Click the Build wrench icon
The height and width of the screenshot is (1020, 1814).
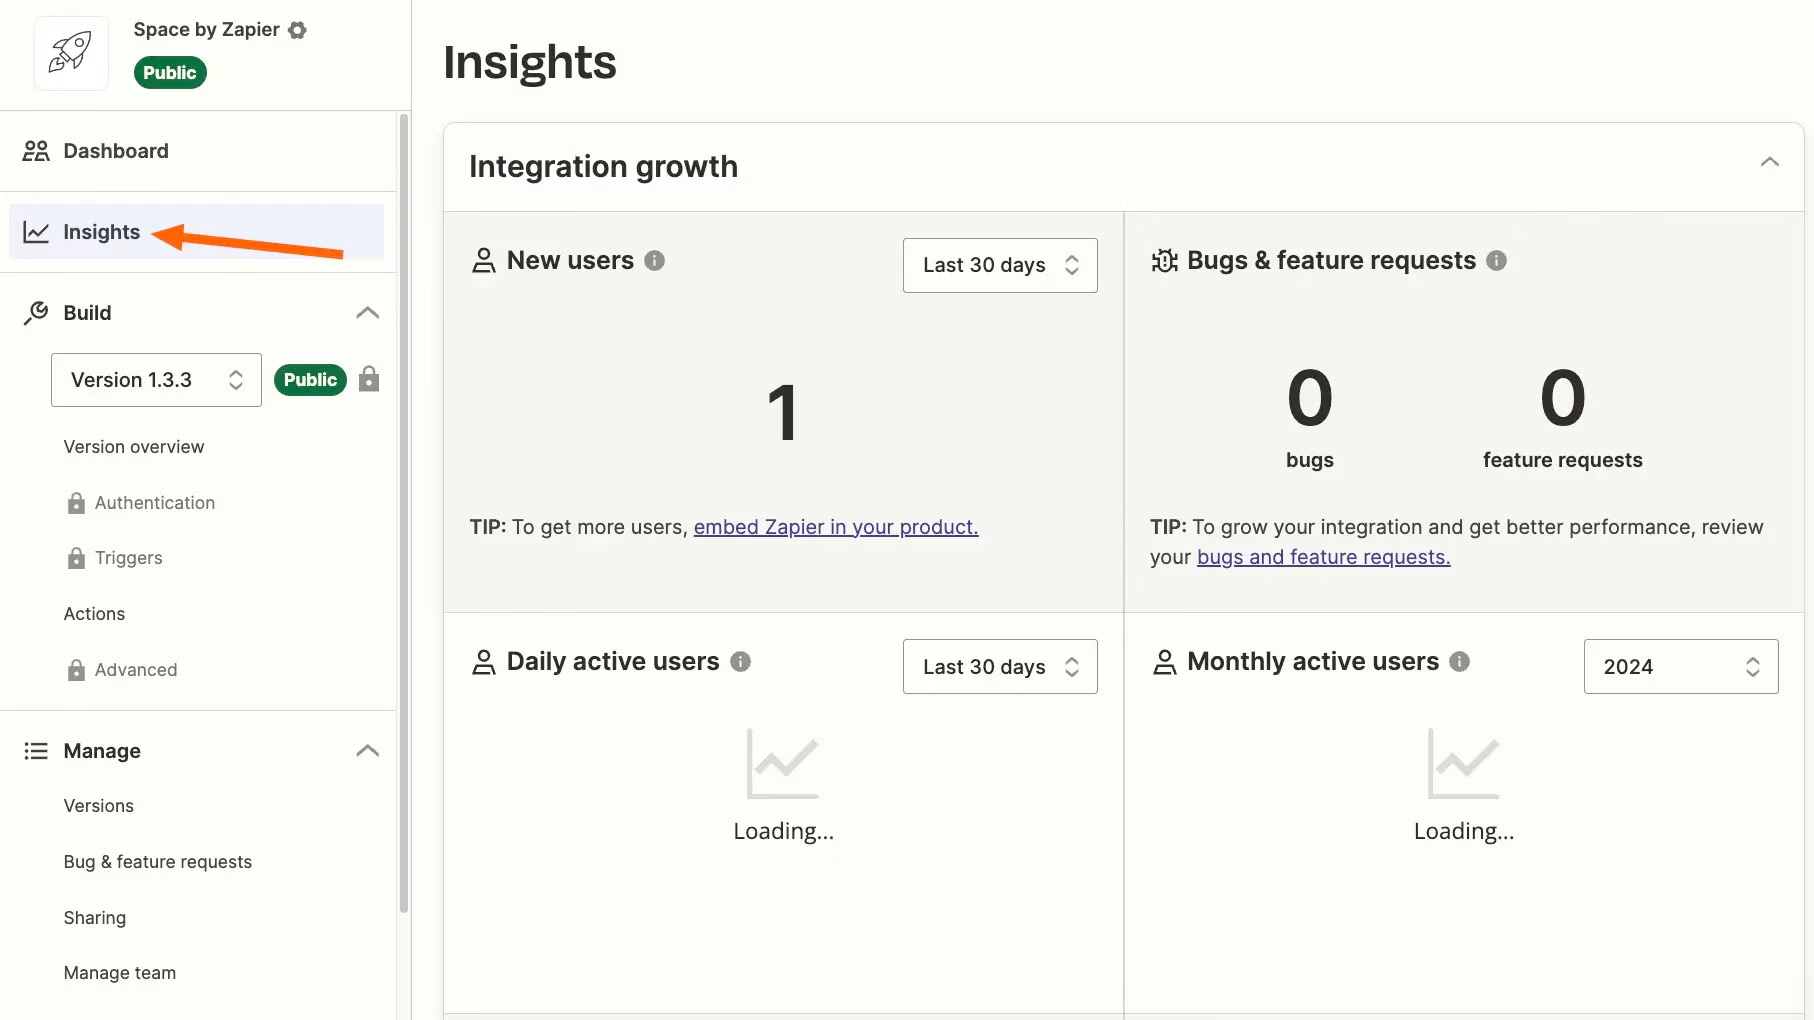point(33,312)
